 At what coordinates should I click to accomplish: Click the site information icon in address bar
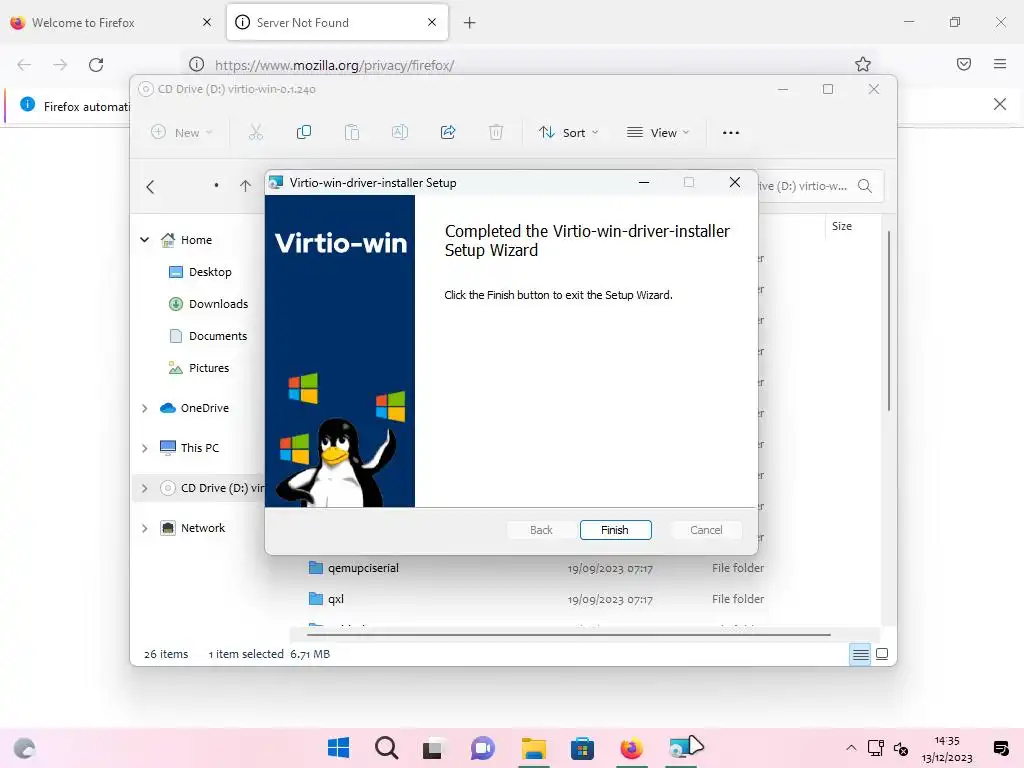(196, 64)
